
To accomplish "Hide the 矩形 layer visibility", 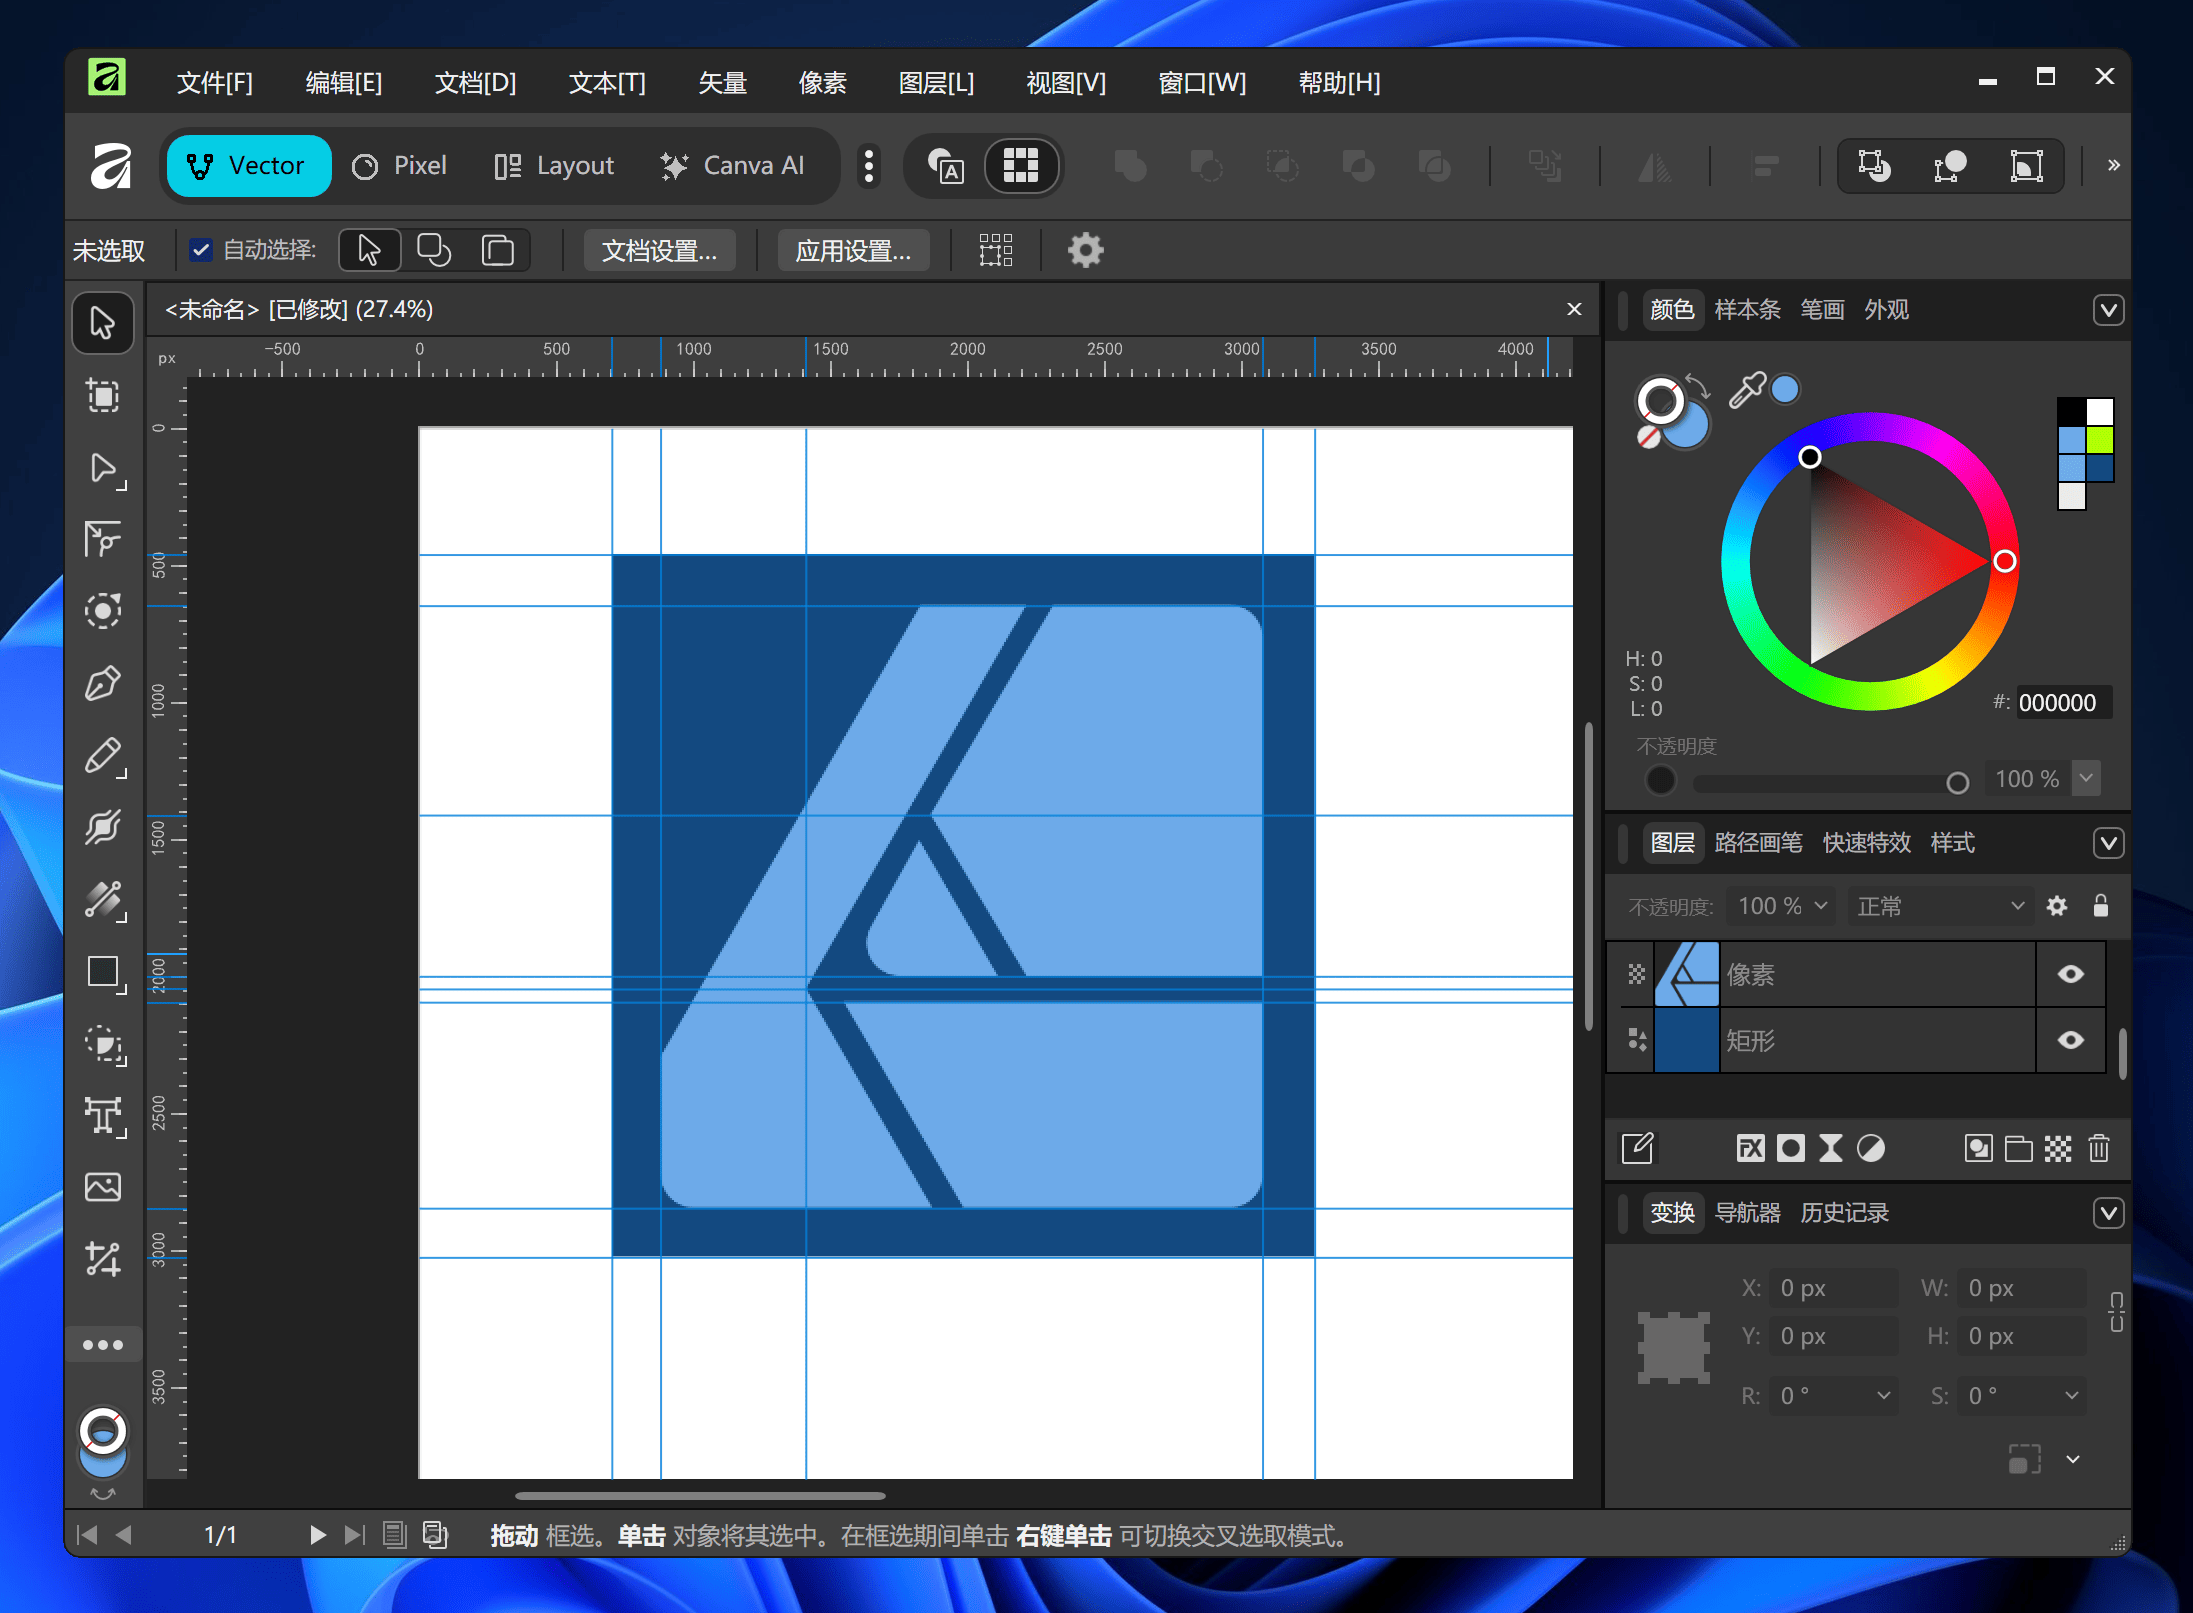I will click(2071, 1040).
